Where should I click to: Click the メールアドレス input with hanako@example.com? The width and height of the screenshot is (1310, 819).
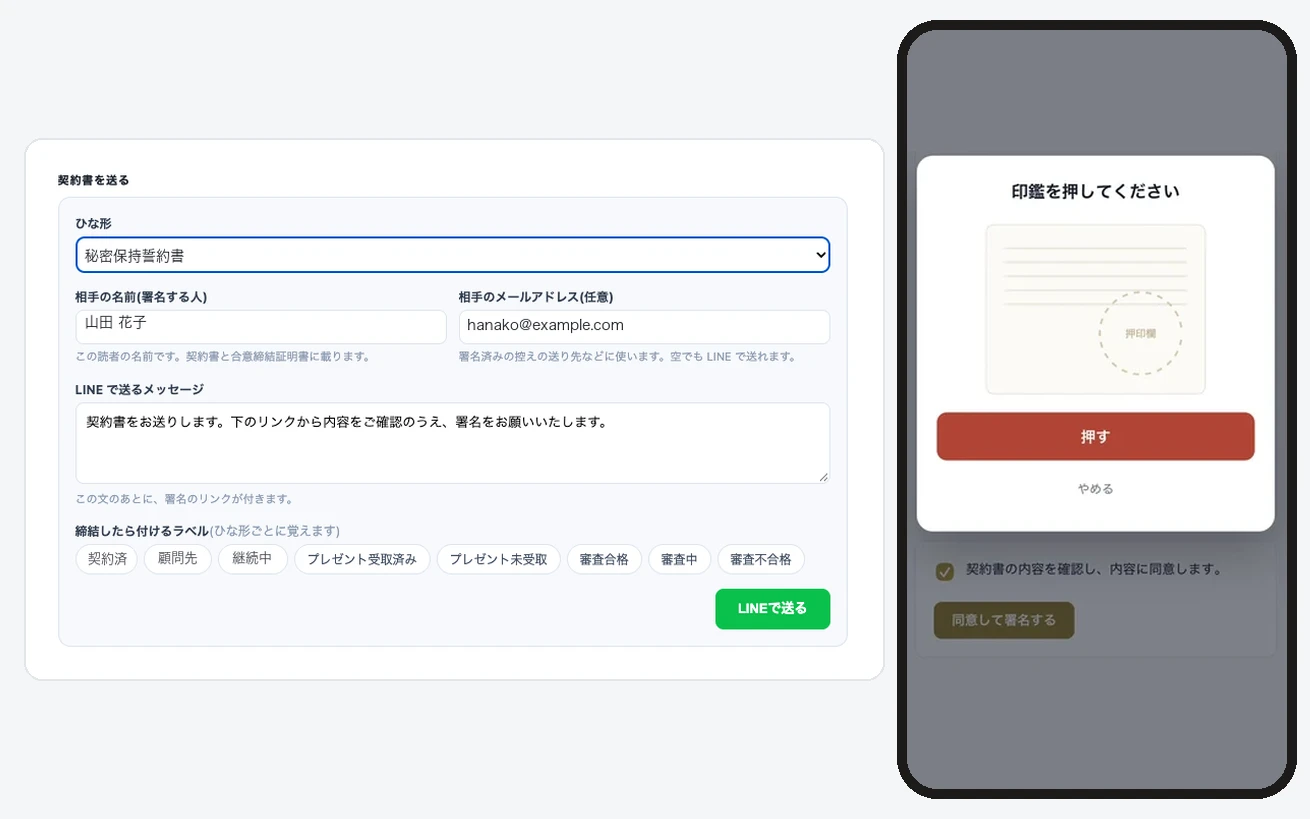point(644,326)
